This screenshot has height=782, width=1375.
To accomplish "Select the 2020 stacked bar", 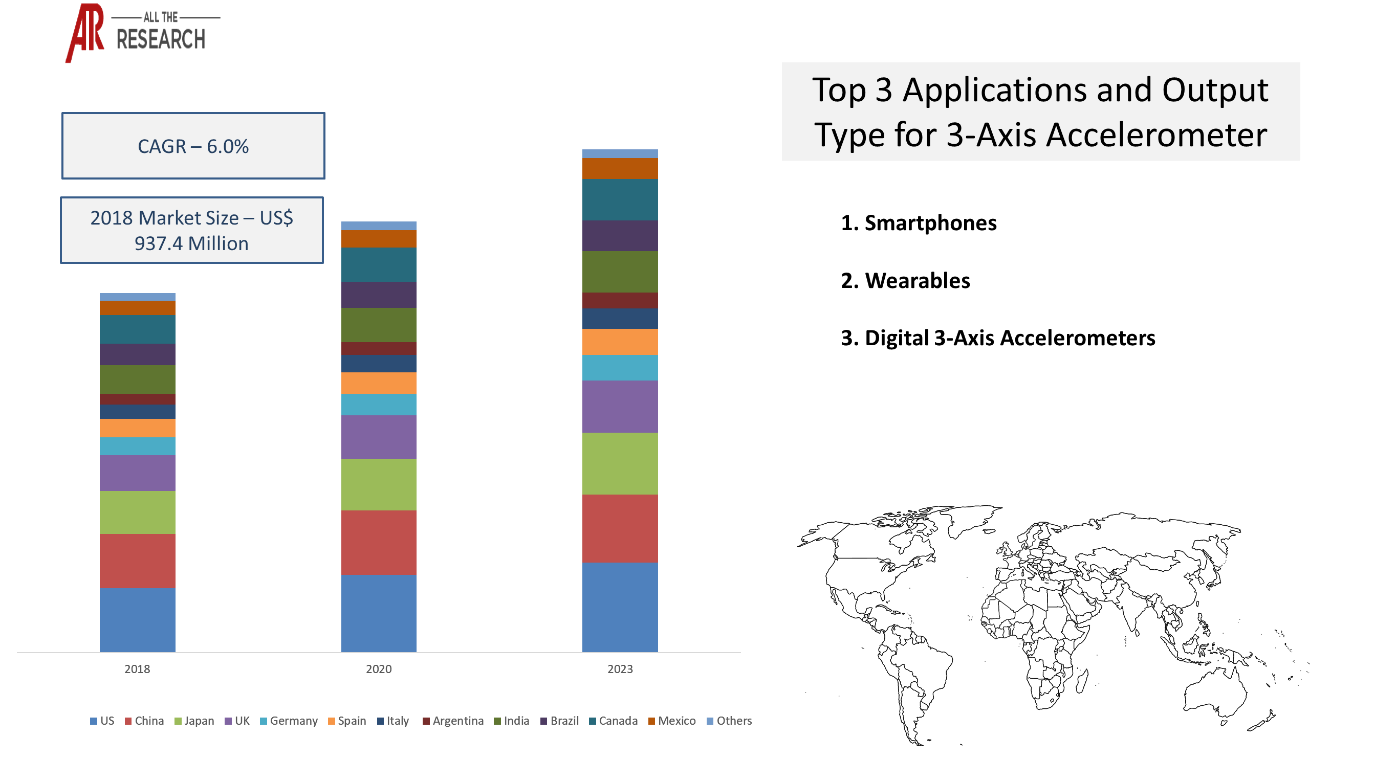I will pyautogui.click(x=379, y=435).
